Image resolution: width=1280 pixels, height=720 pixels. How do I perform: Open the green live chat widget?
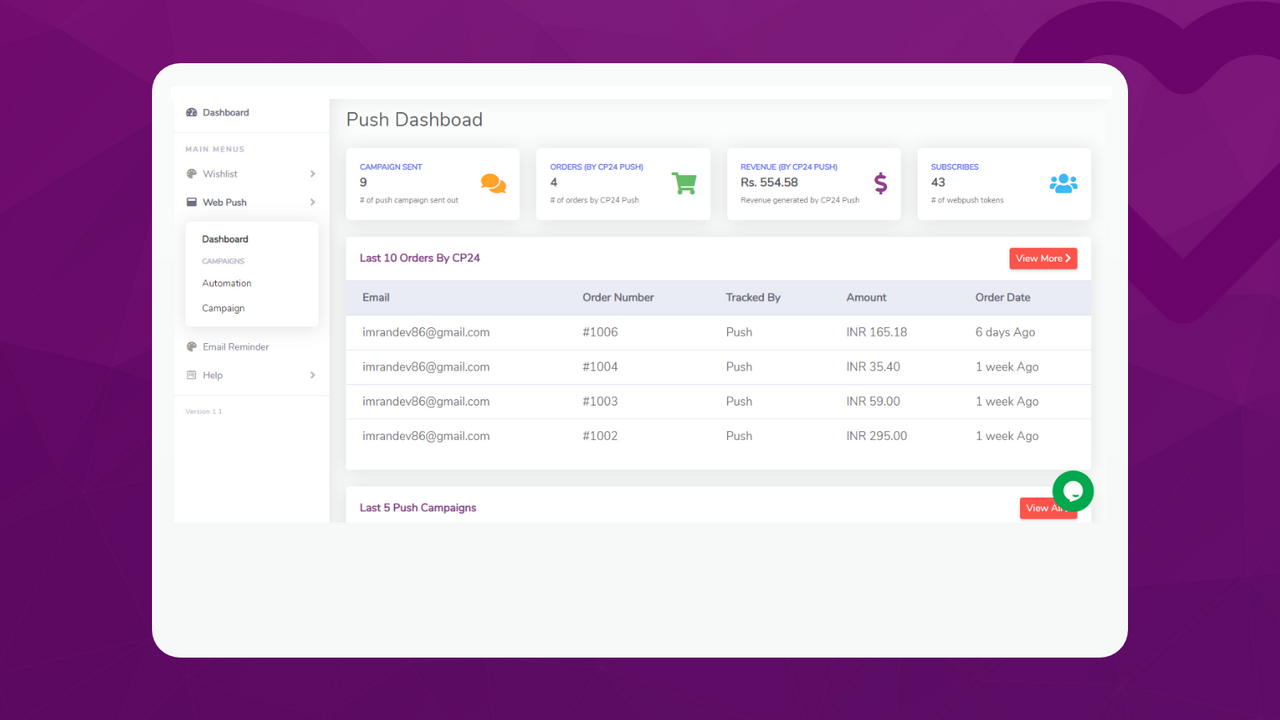click(1073, 491)
